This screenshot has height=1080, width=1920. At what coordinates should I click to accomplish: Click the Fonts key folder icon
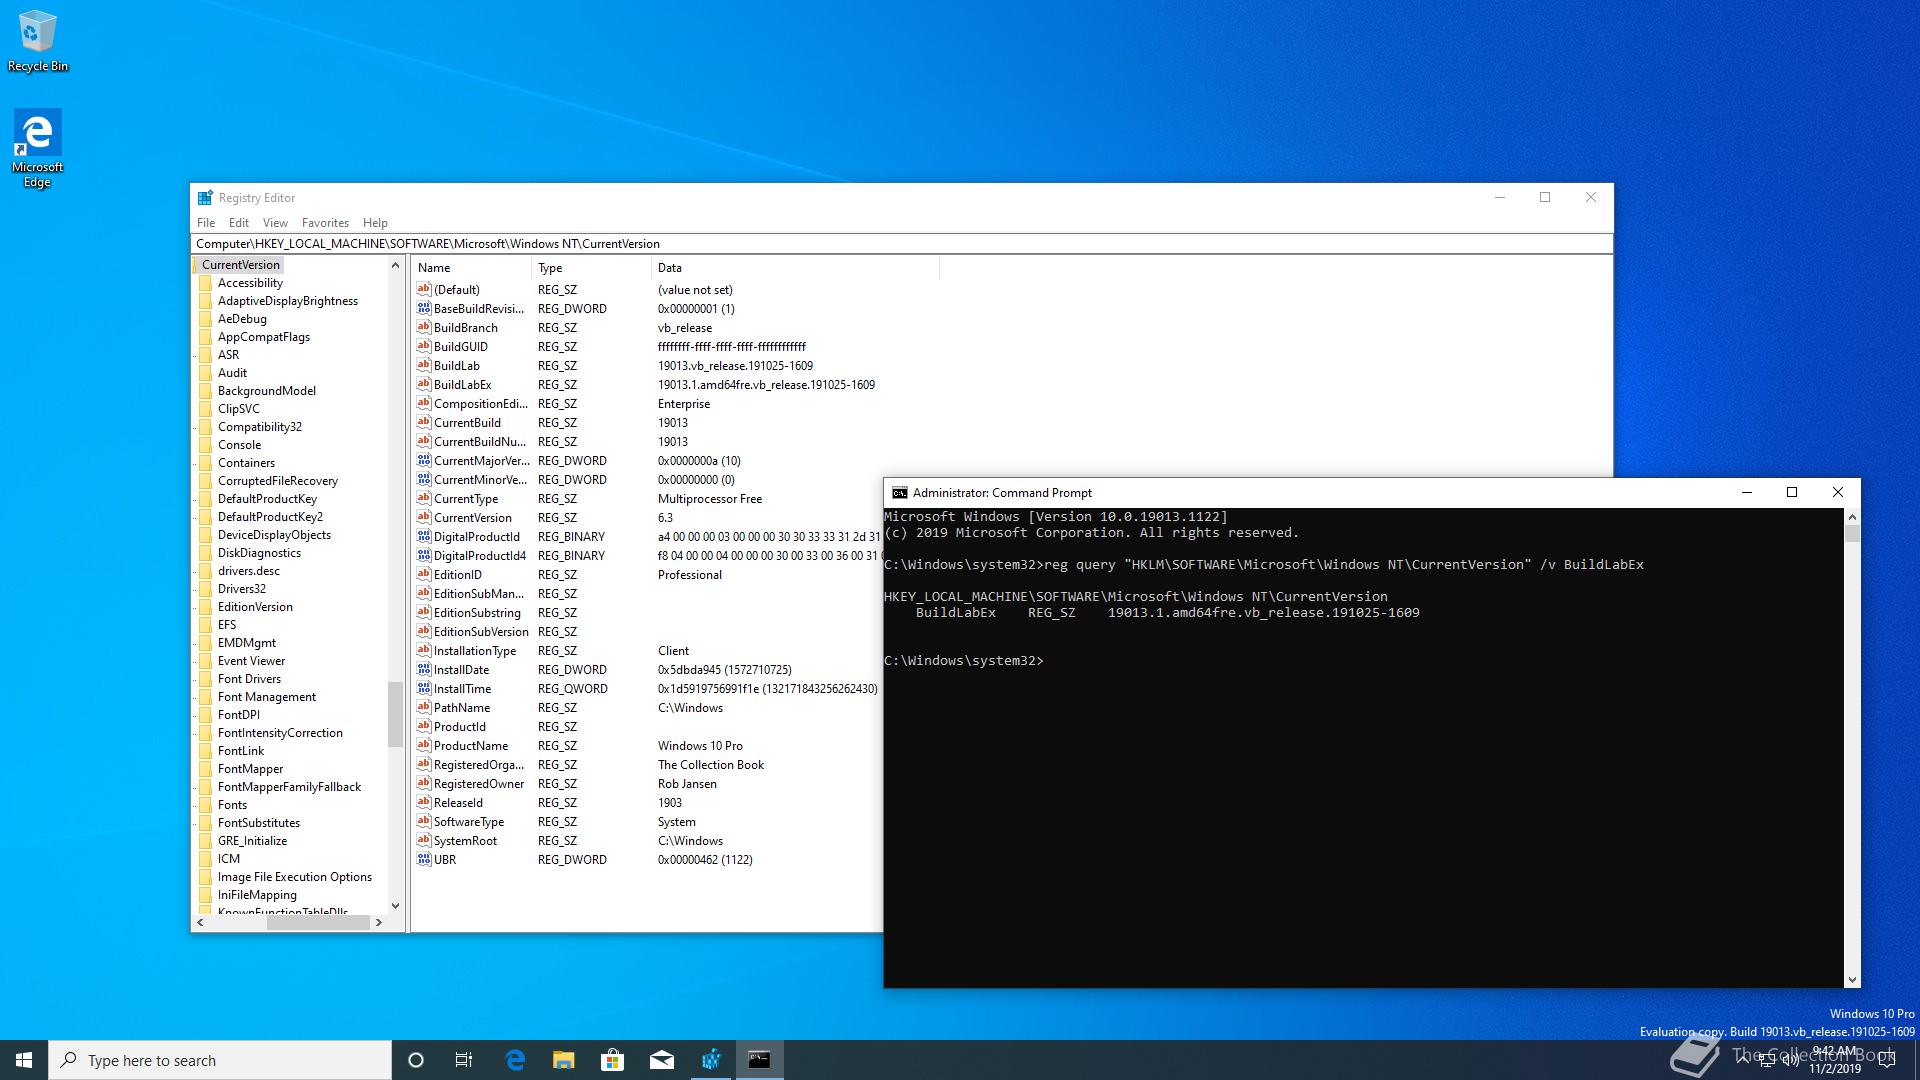(x=206, y=805)
